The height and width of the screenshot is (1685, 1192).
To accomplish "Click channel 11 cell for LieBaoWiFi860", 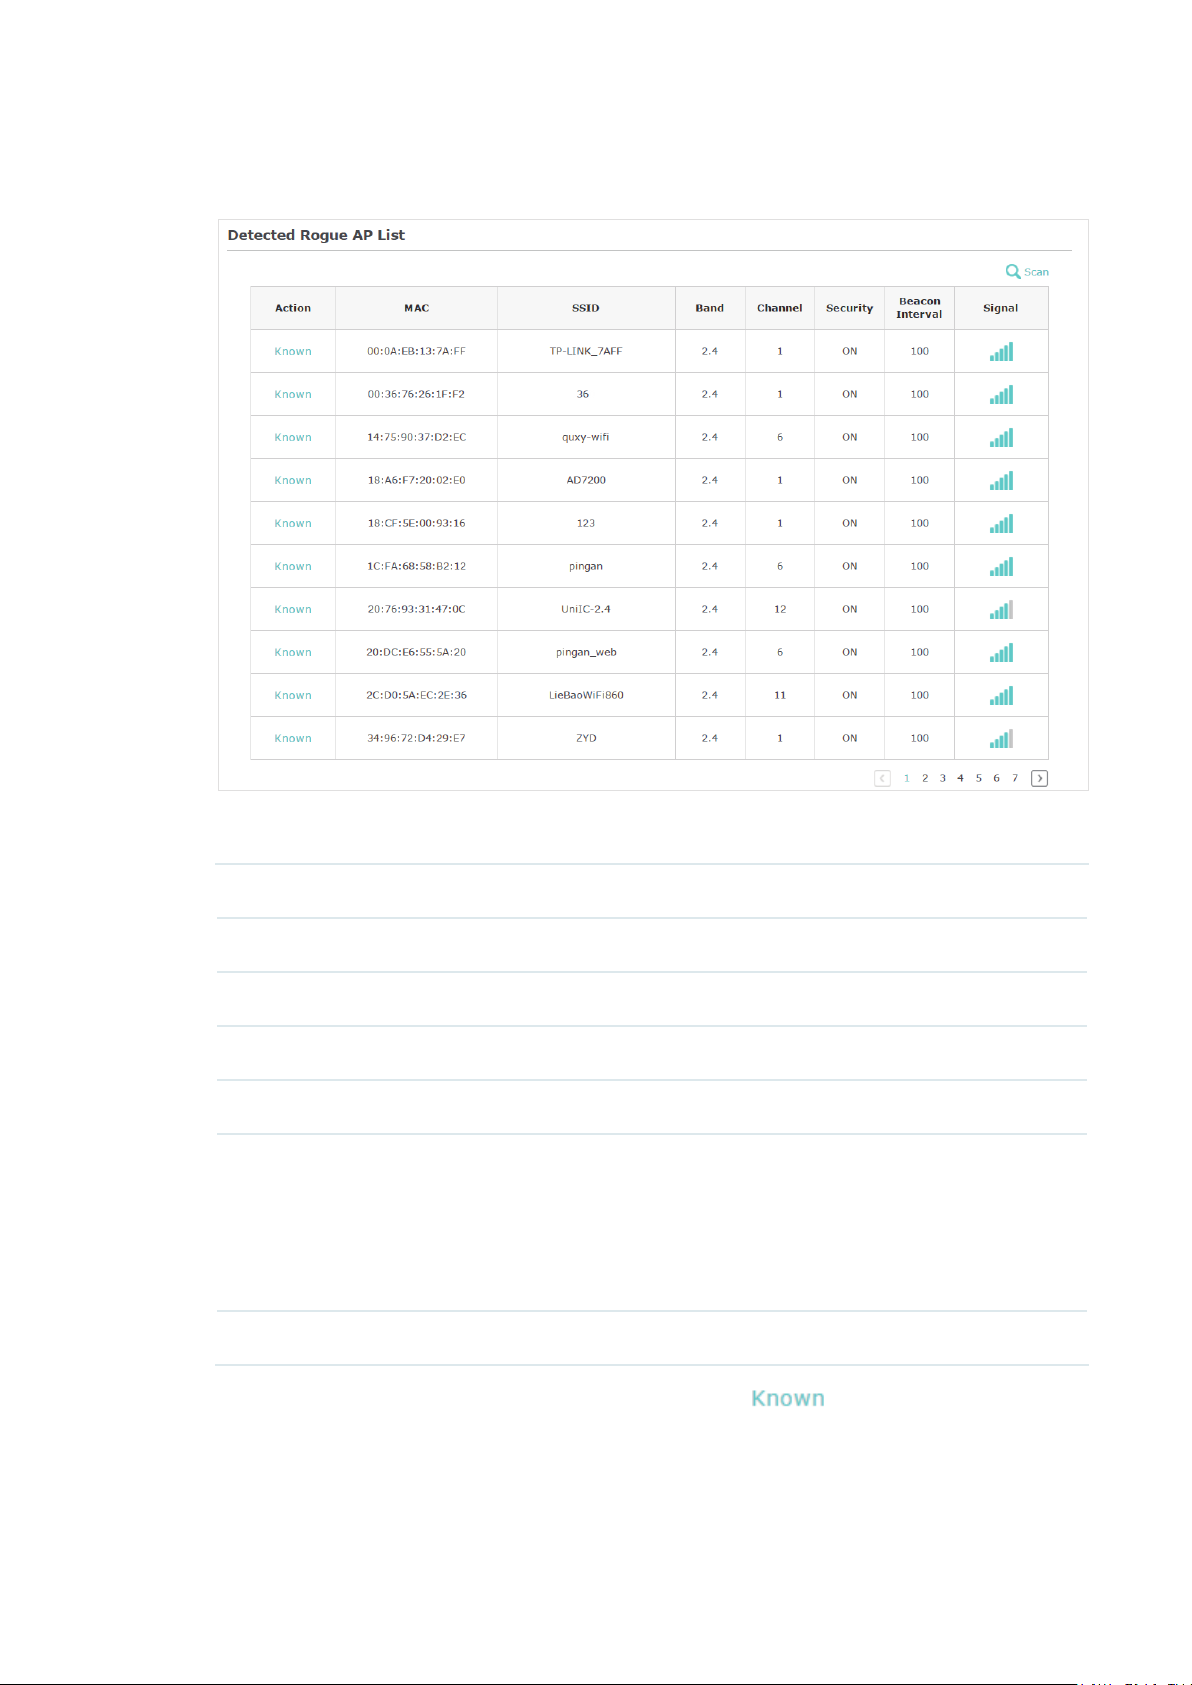I will (780, 695).
